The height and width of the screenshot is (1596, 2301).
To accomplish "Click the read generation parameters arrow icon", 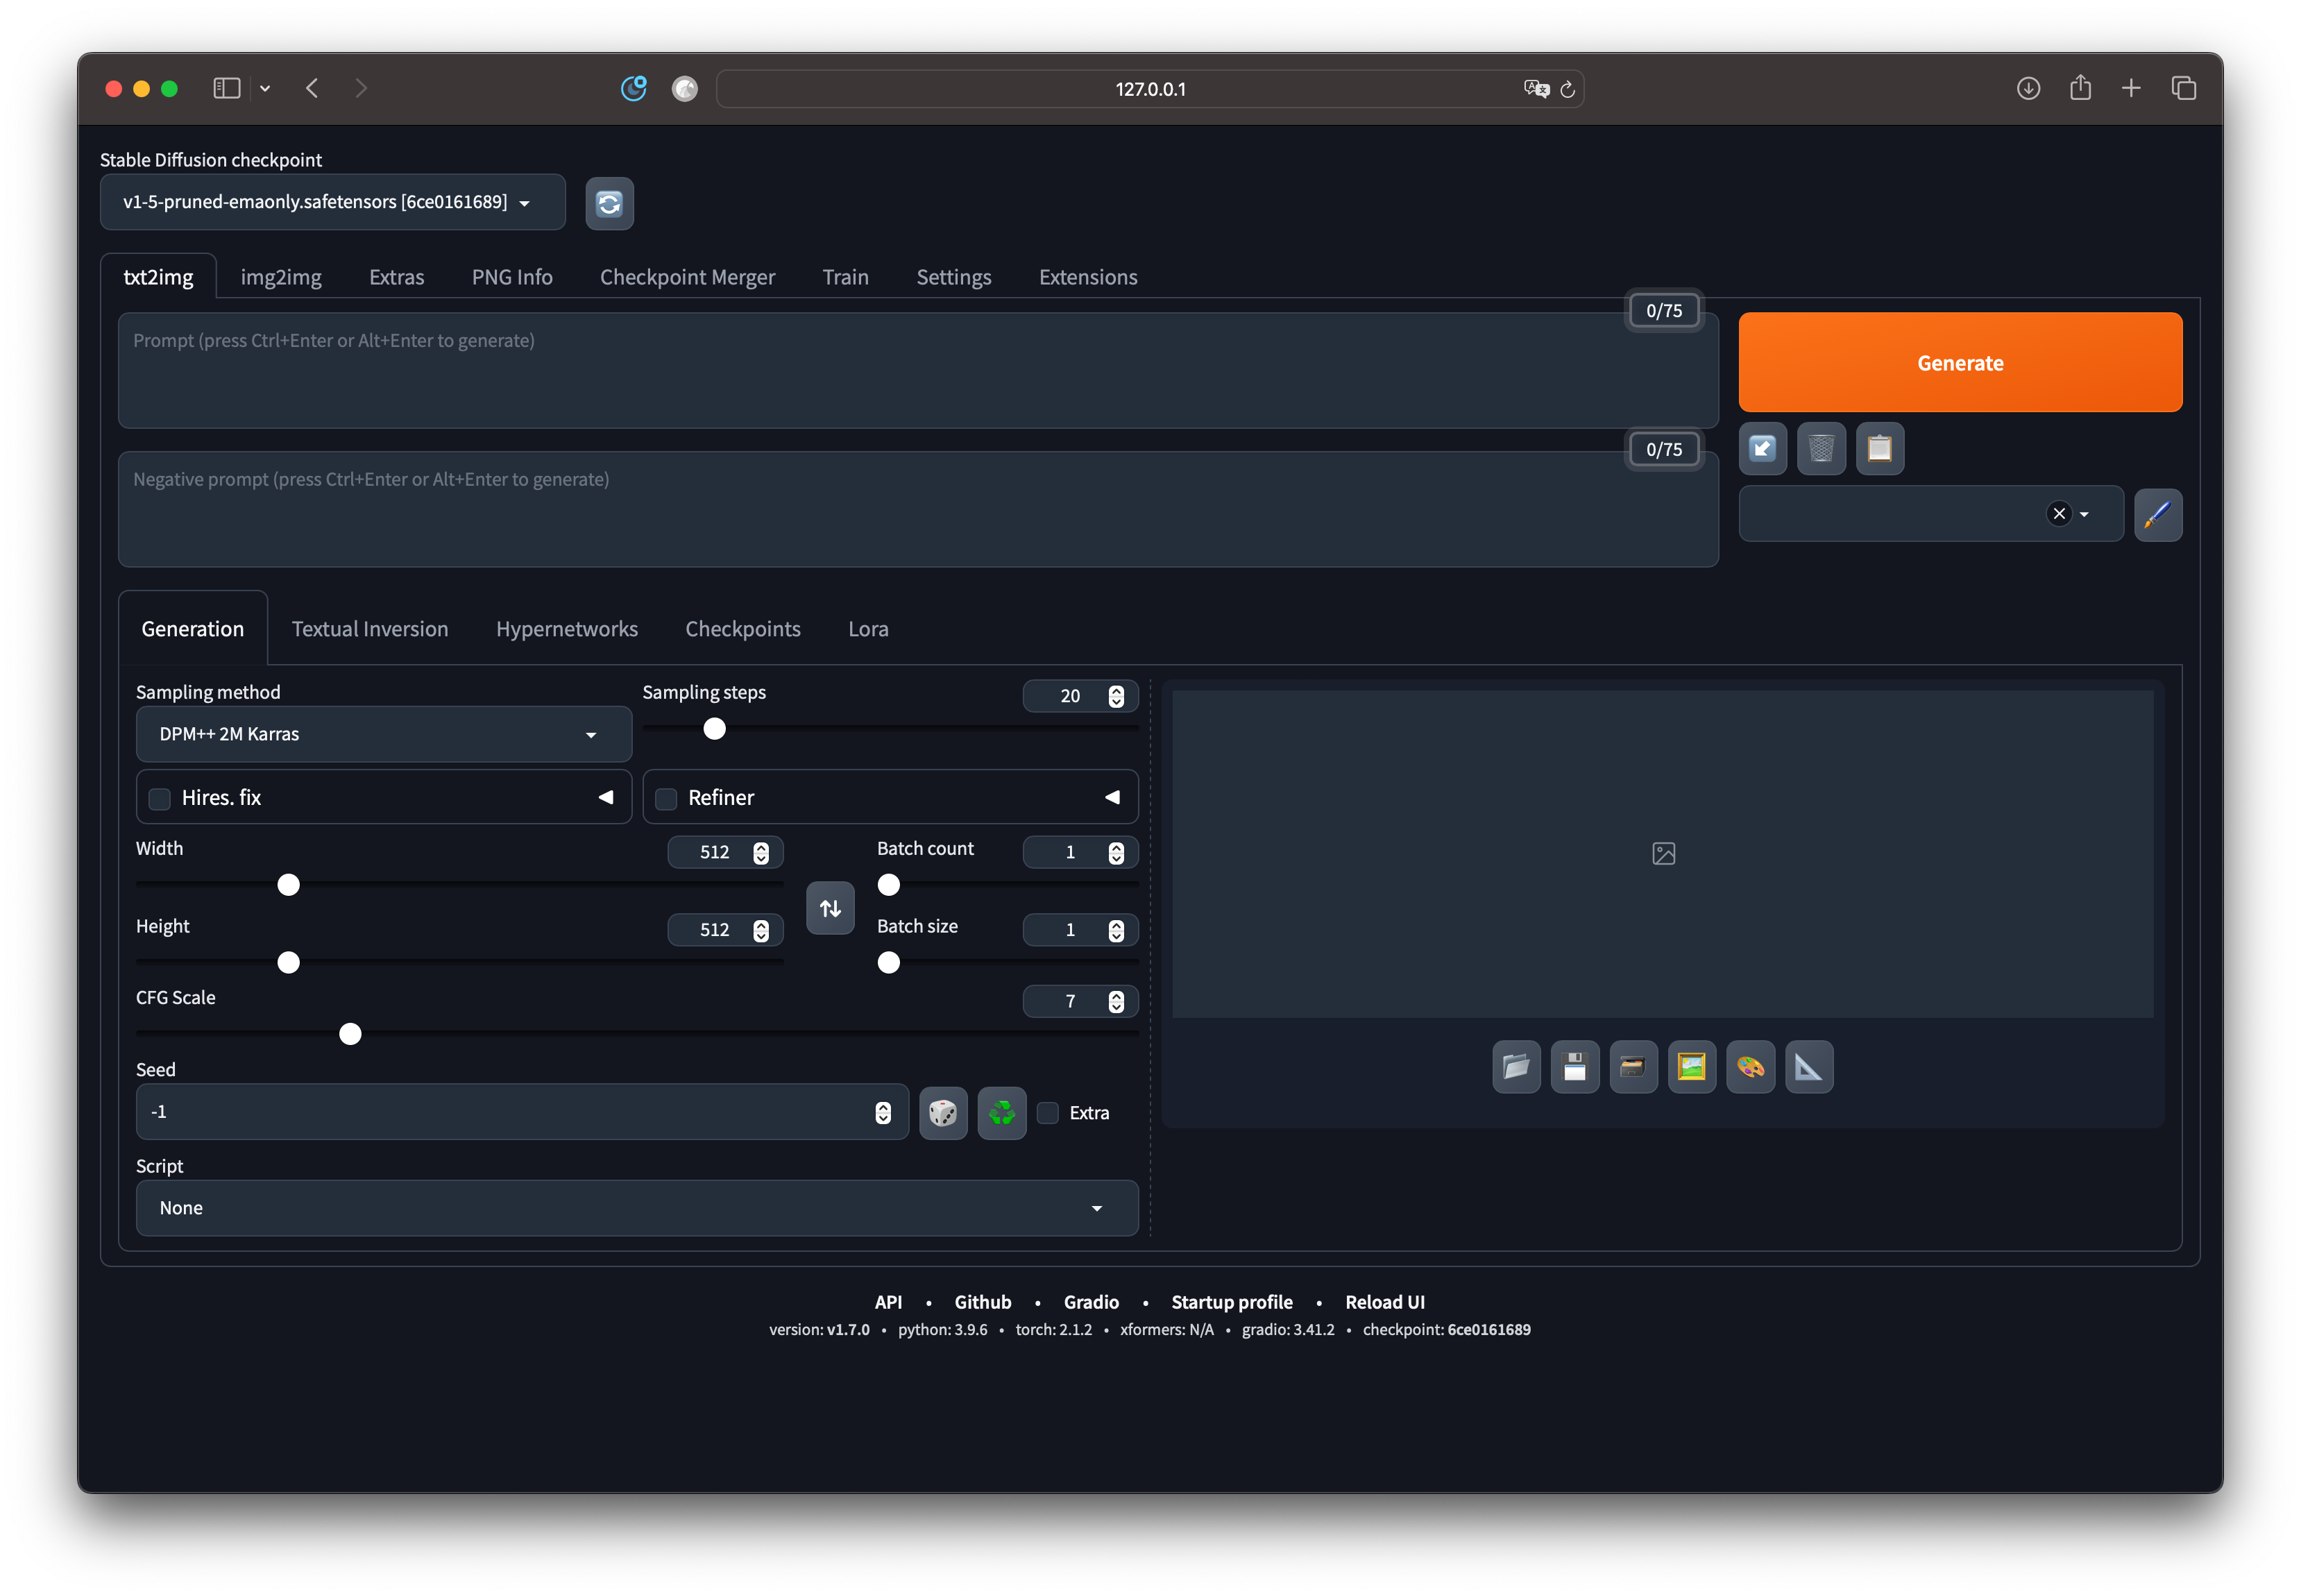I will (1762, 448).
